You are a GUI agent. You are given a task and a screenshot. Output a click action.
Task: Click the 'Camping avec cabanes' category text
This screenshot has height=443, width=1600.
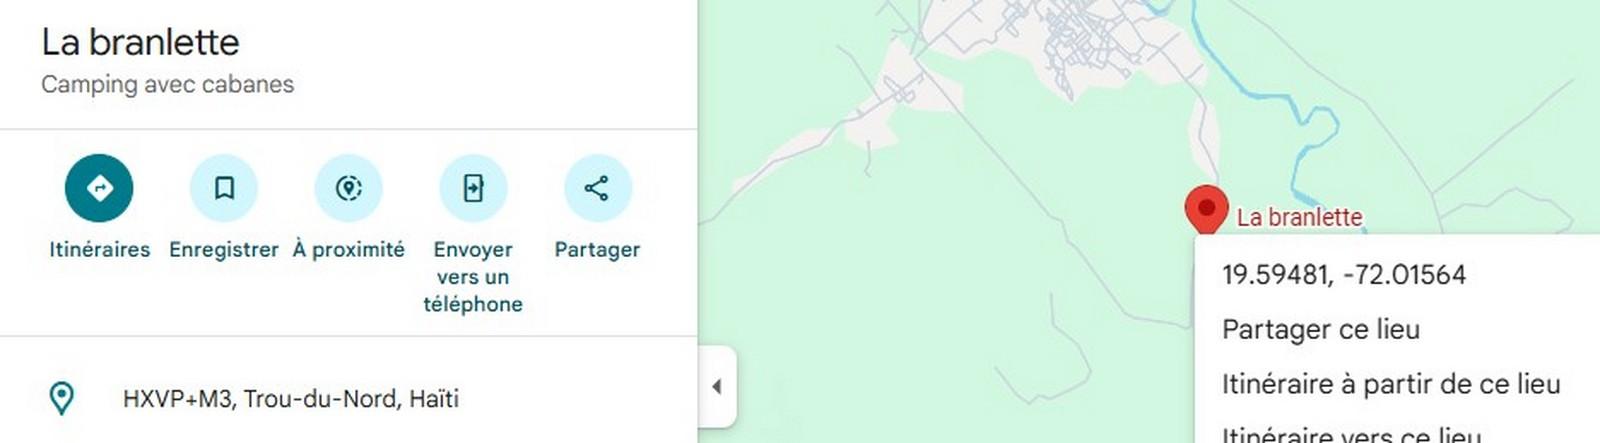point(168,84)
